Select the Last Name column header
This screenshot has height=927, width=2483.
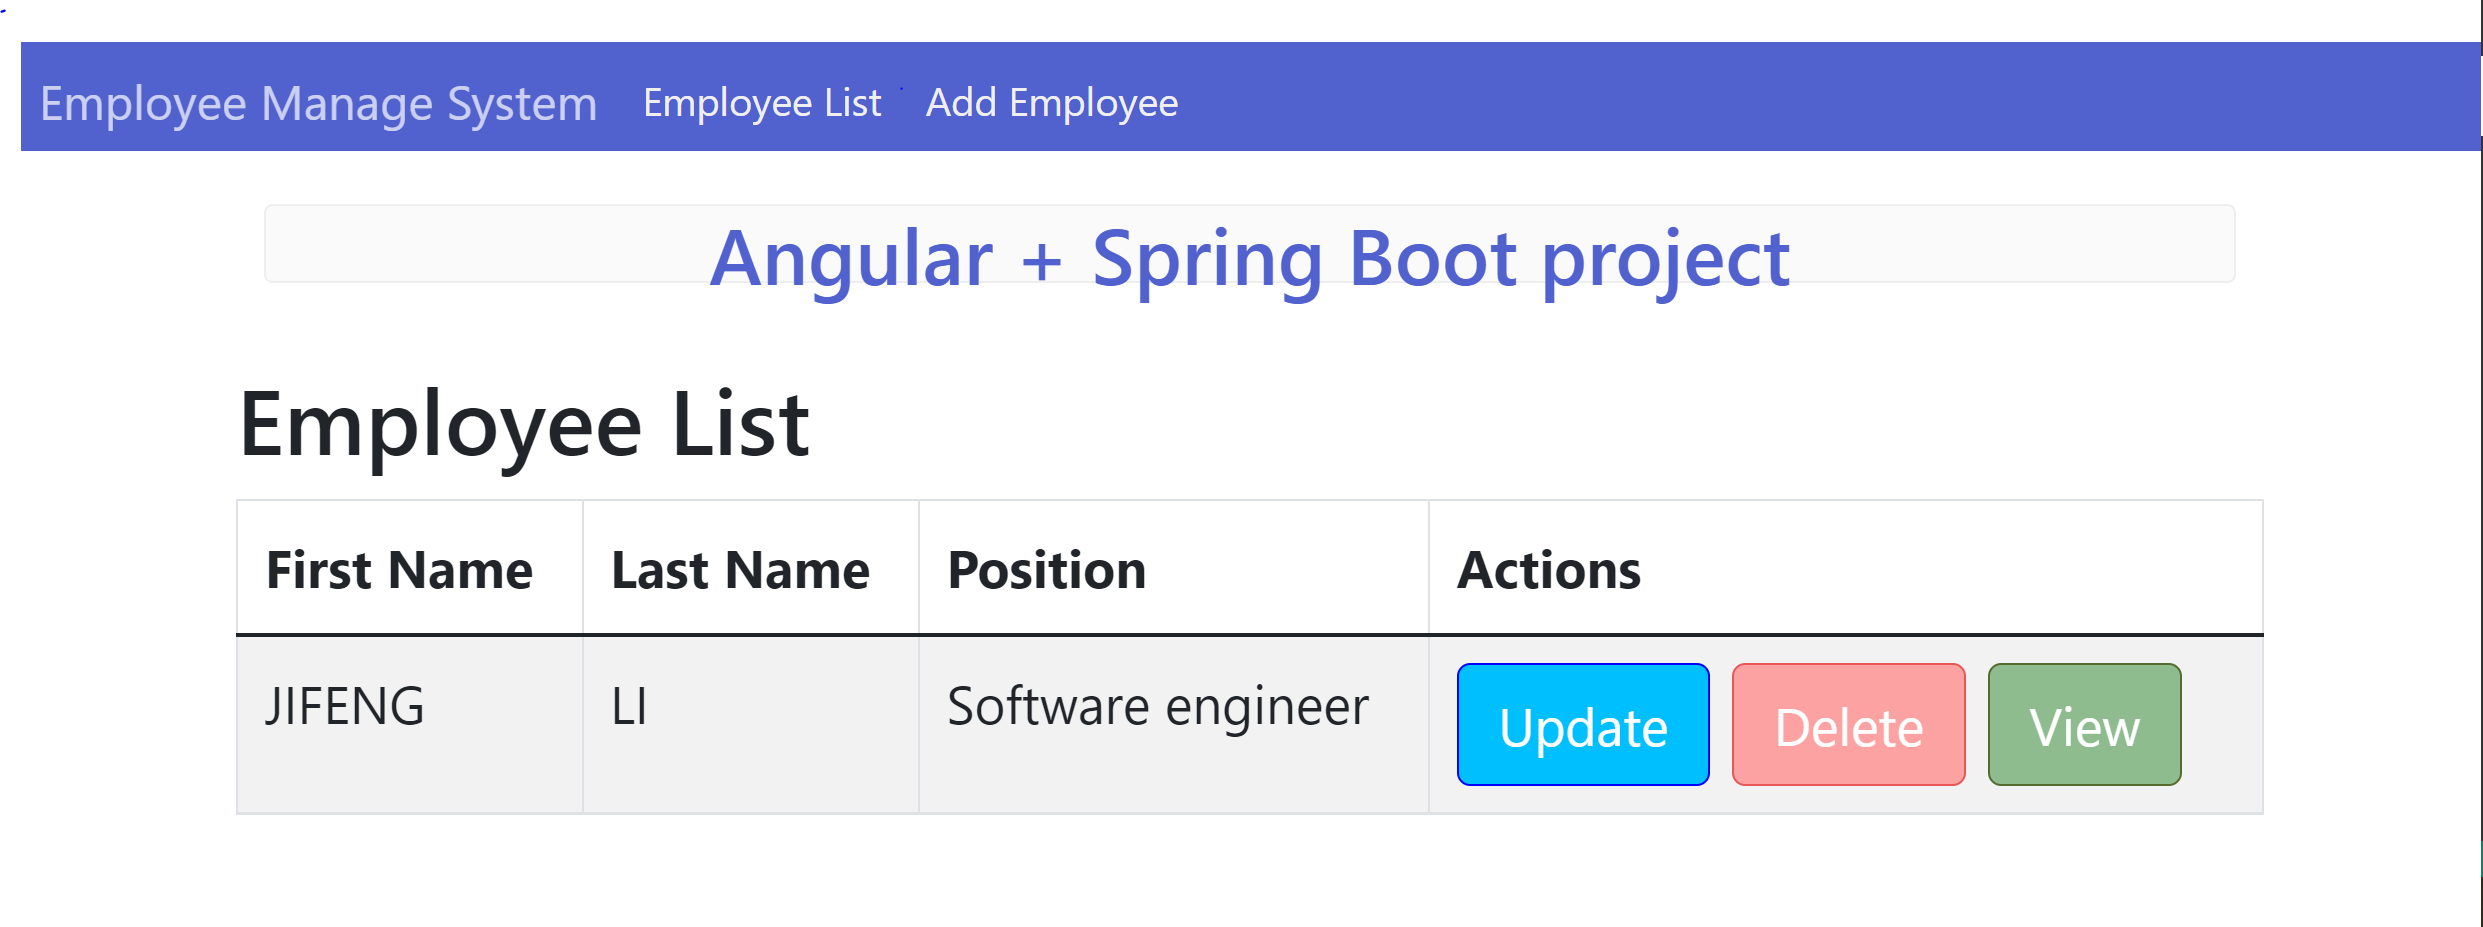click(739, 568)
